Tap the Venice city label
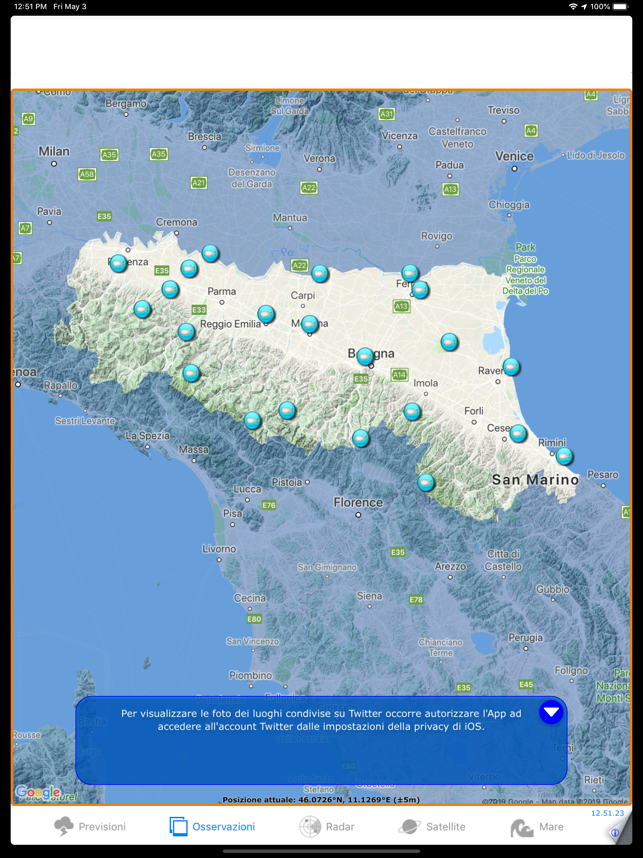Screen dimensions: 643x858 pos(514,156)
